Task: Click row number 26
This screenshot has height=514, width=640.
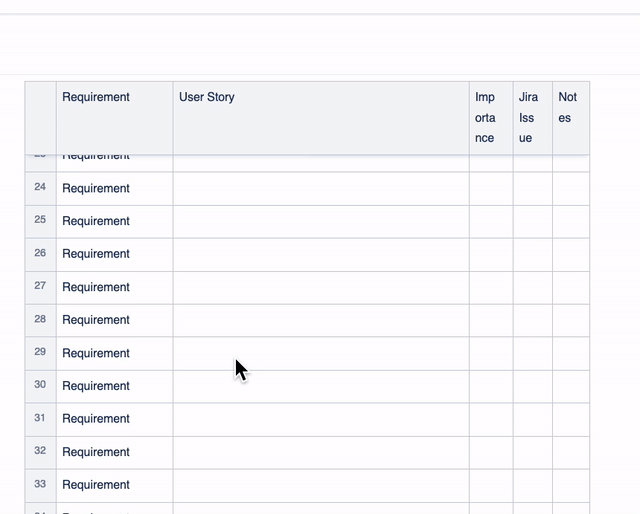Action: [40, 253]
